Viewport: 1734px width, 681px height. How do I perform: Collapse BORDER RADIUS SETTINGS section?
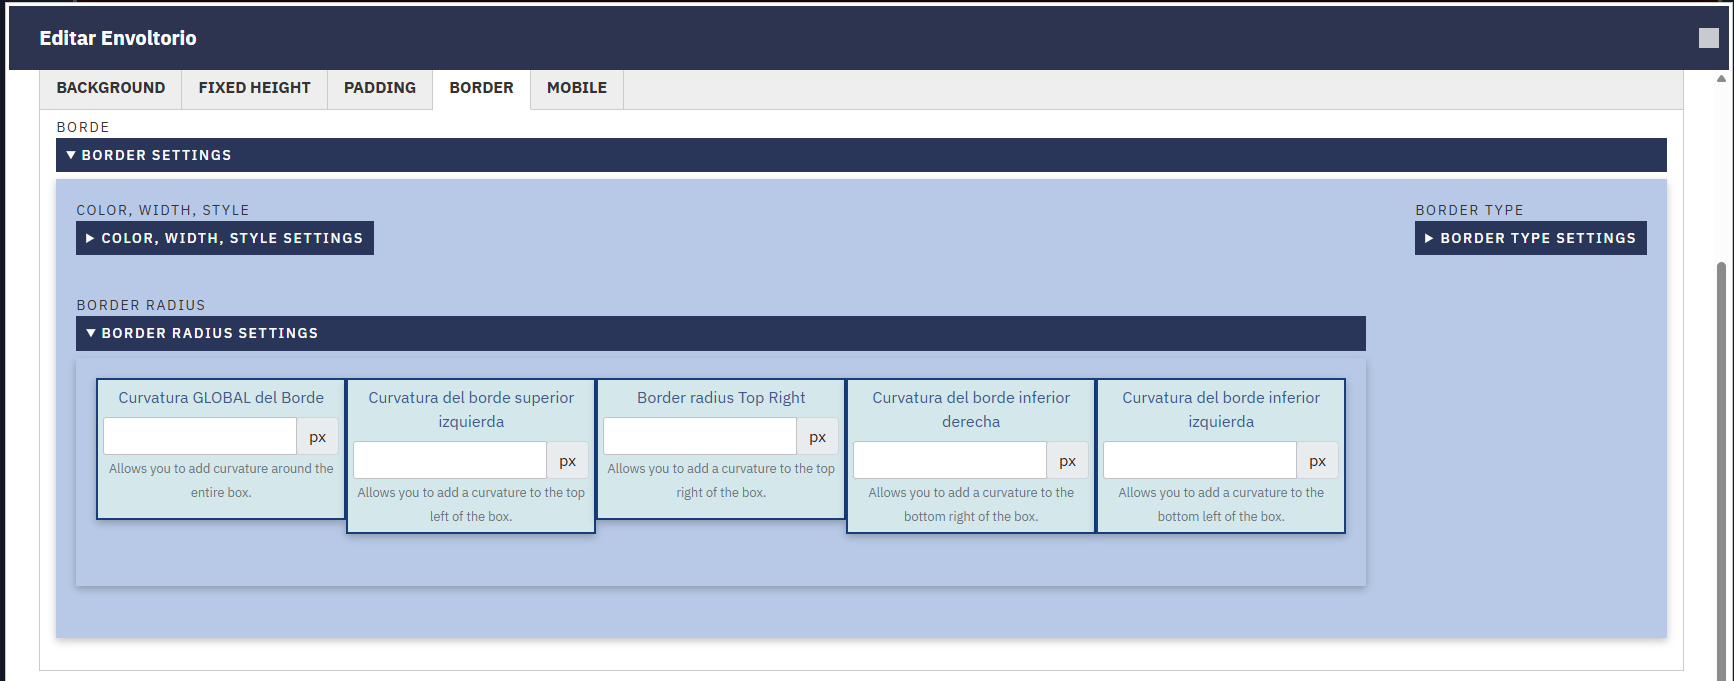point(721,333)
